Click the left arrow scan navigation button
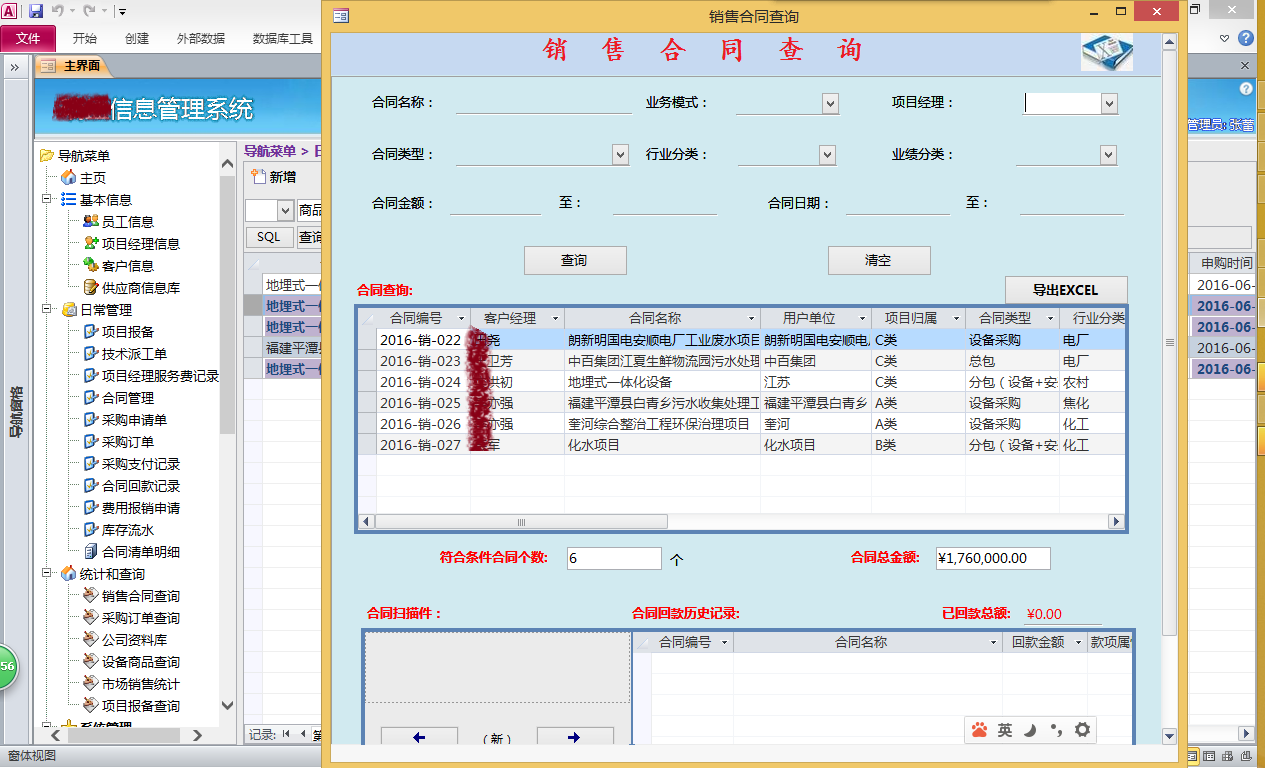 click(x=419, y=737)
